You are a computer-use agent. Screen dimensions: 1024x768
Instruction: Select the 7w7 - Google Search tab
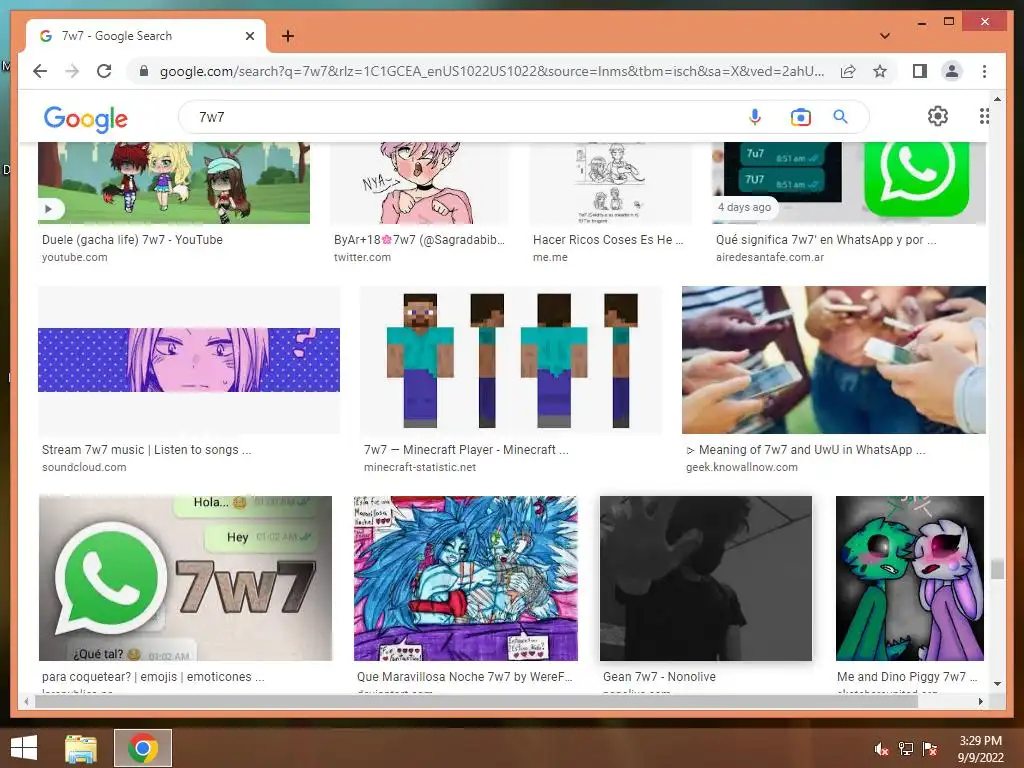[146, 36]
